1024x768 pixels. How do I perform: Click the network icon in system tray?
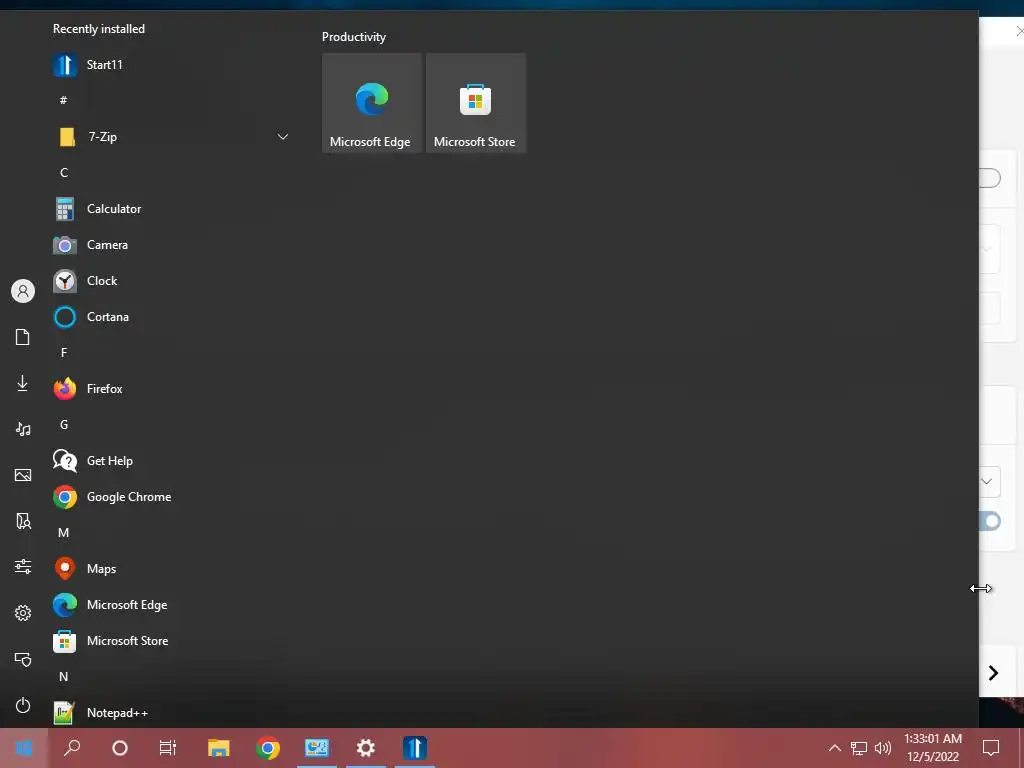coord(859,748)
